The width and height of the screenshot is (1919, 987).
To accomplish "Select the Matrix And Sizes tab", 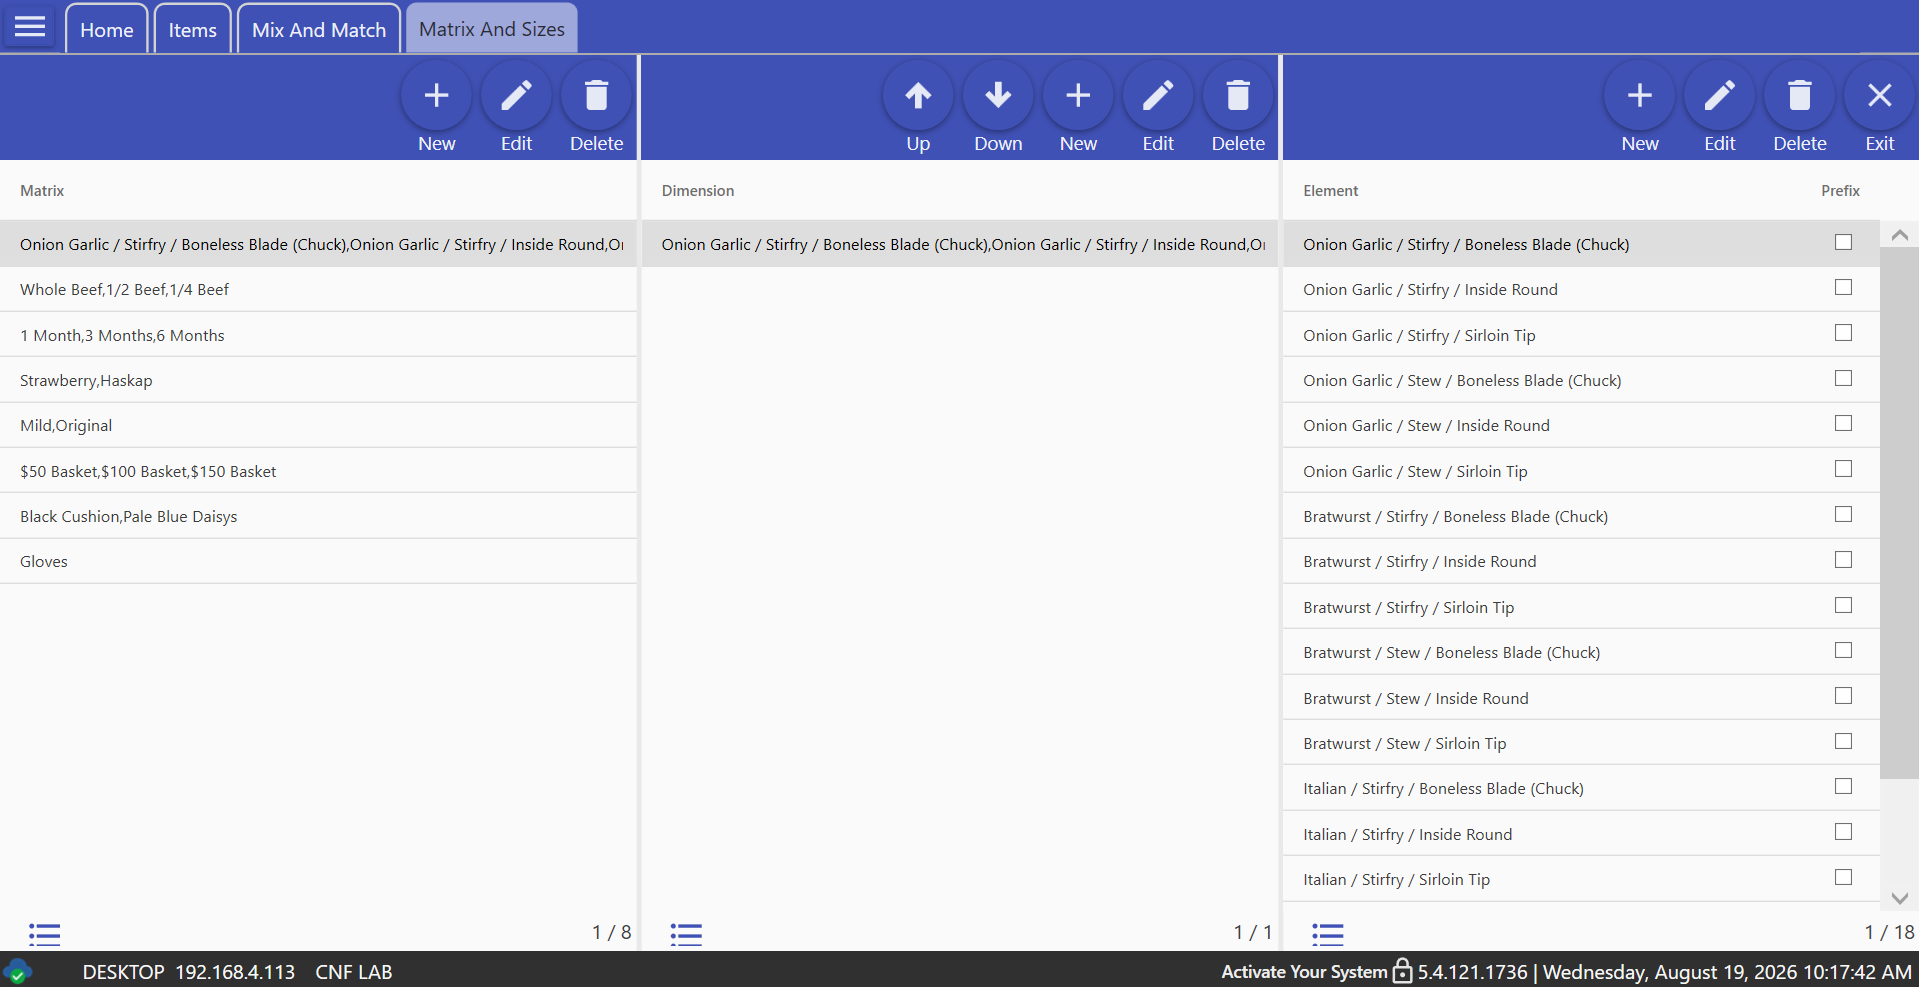I will [491, 28].
